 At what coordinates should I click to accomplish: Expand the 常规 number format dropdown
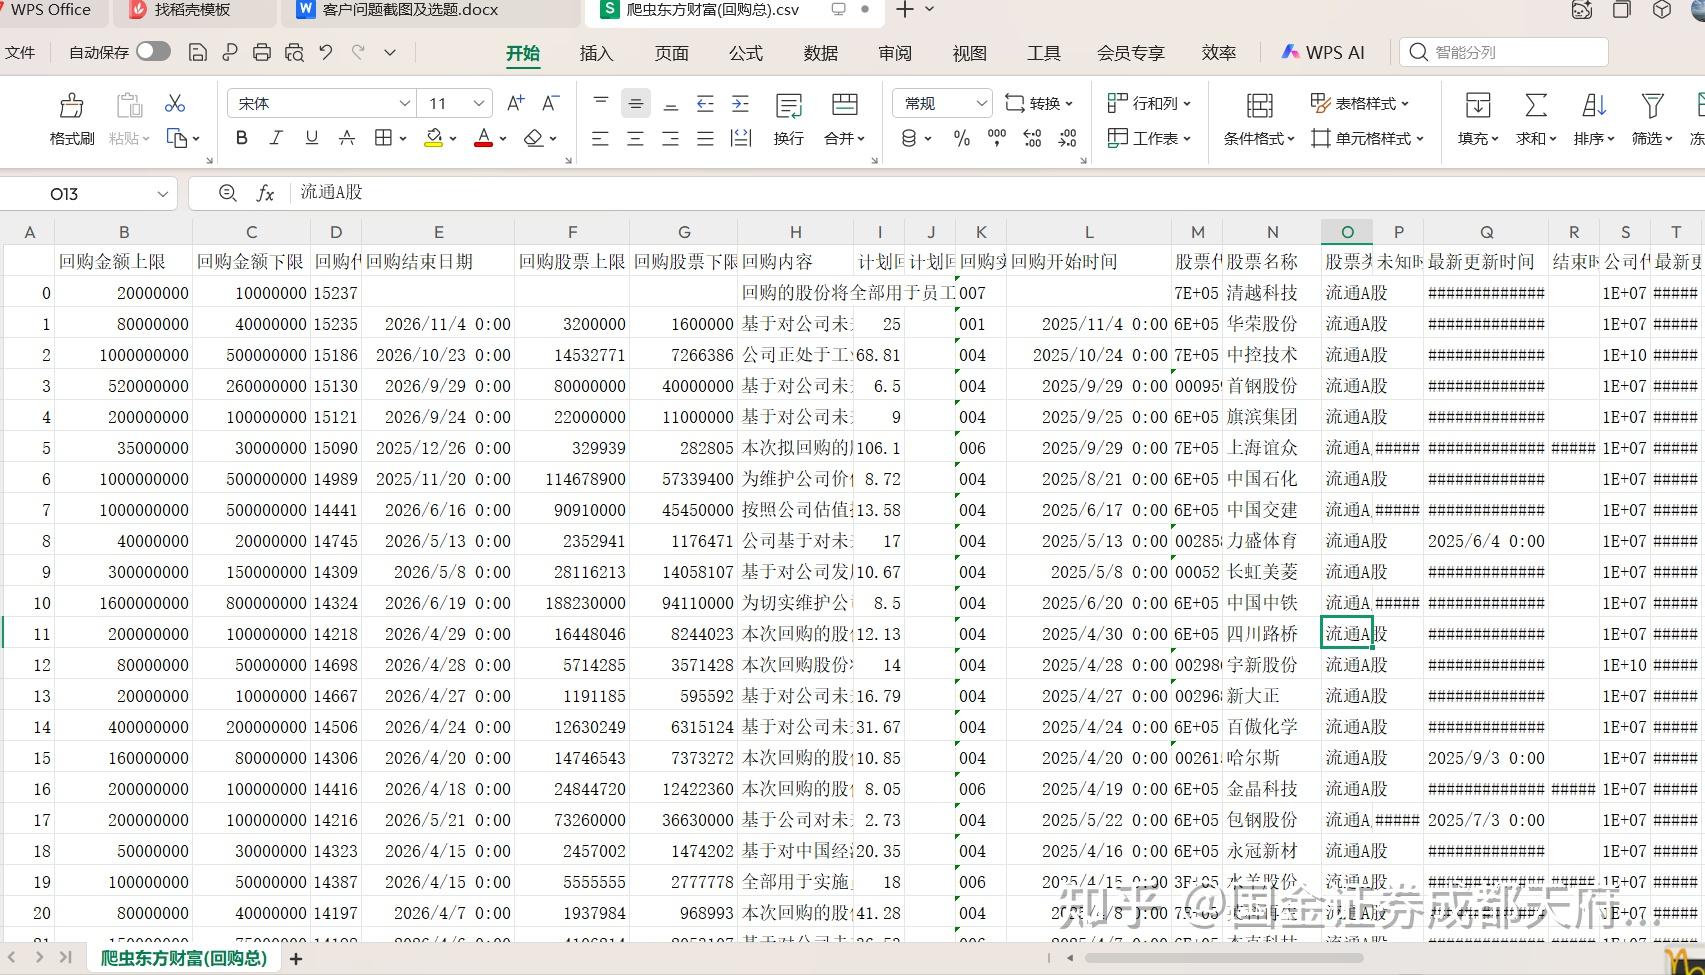click(x=980, y=102)
